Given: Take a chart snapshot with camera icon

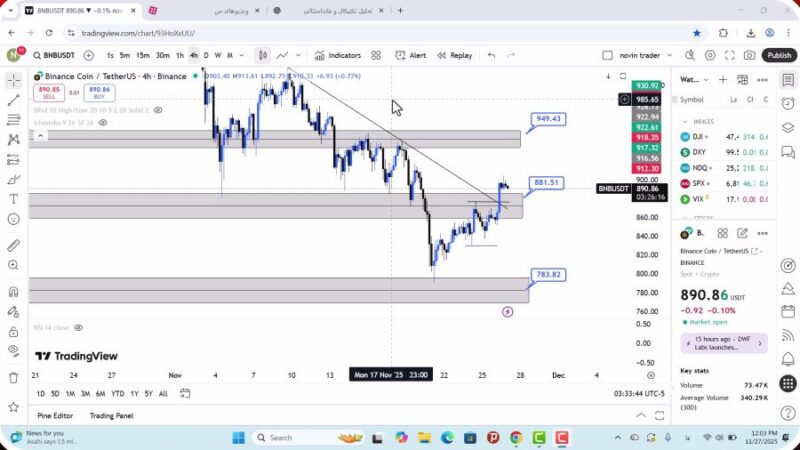Looking at the screenshot, I should click(x=751, y=56).
